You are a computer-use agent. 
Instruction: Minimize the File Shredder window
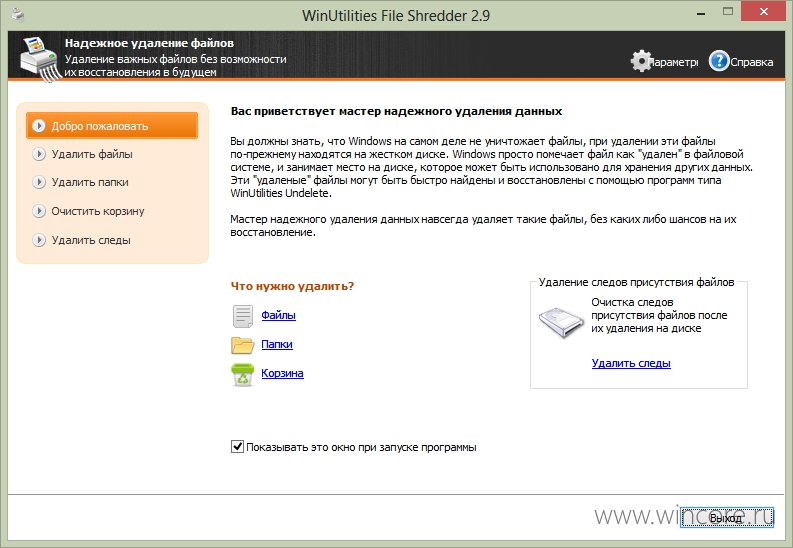tap(700, 13)
